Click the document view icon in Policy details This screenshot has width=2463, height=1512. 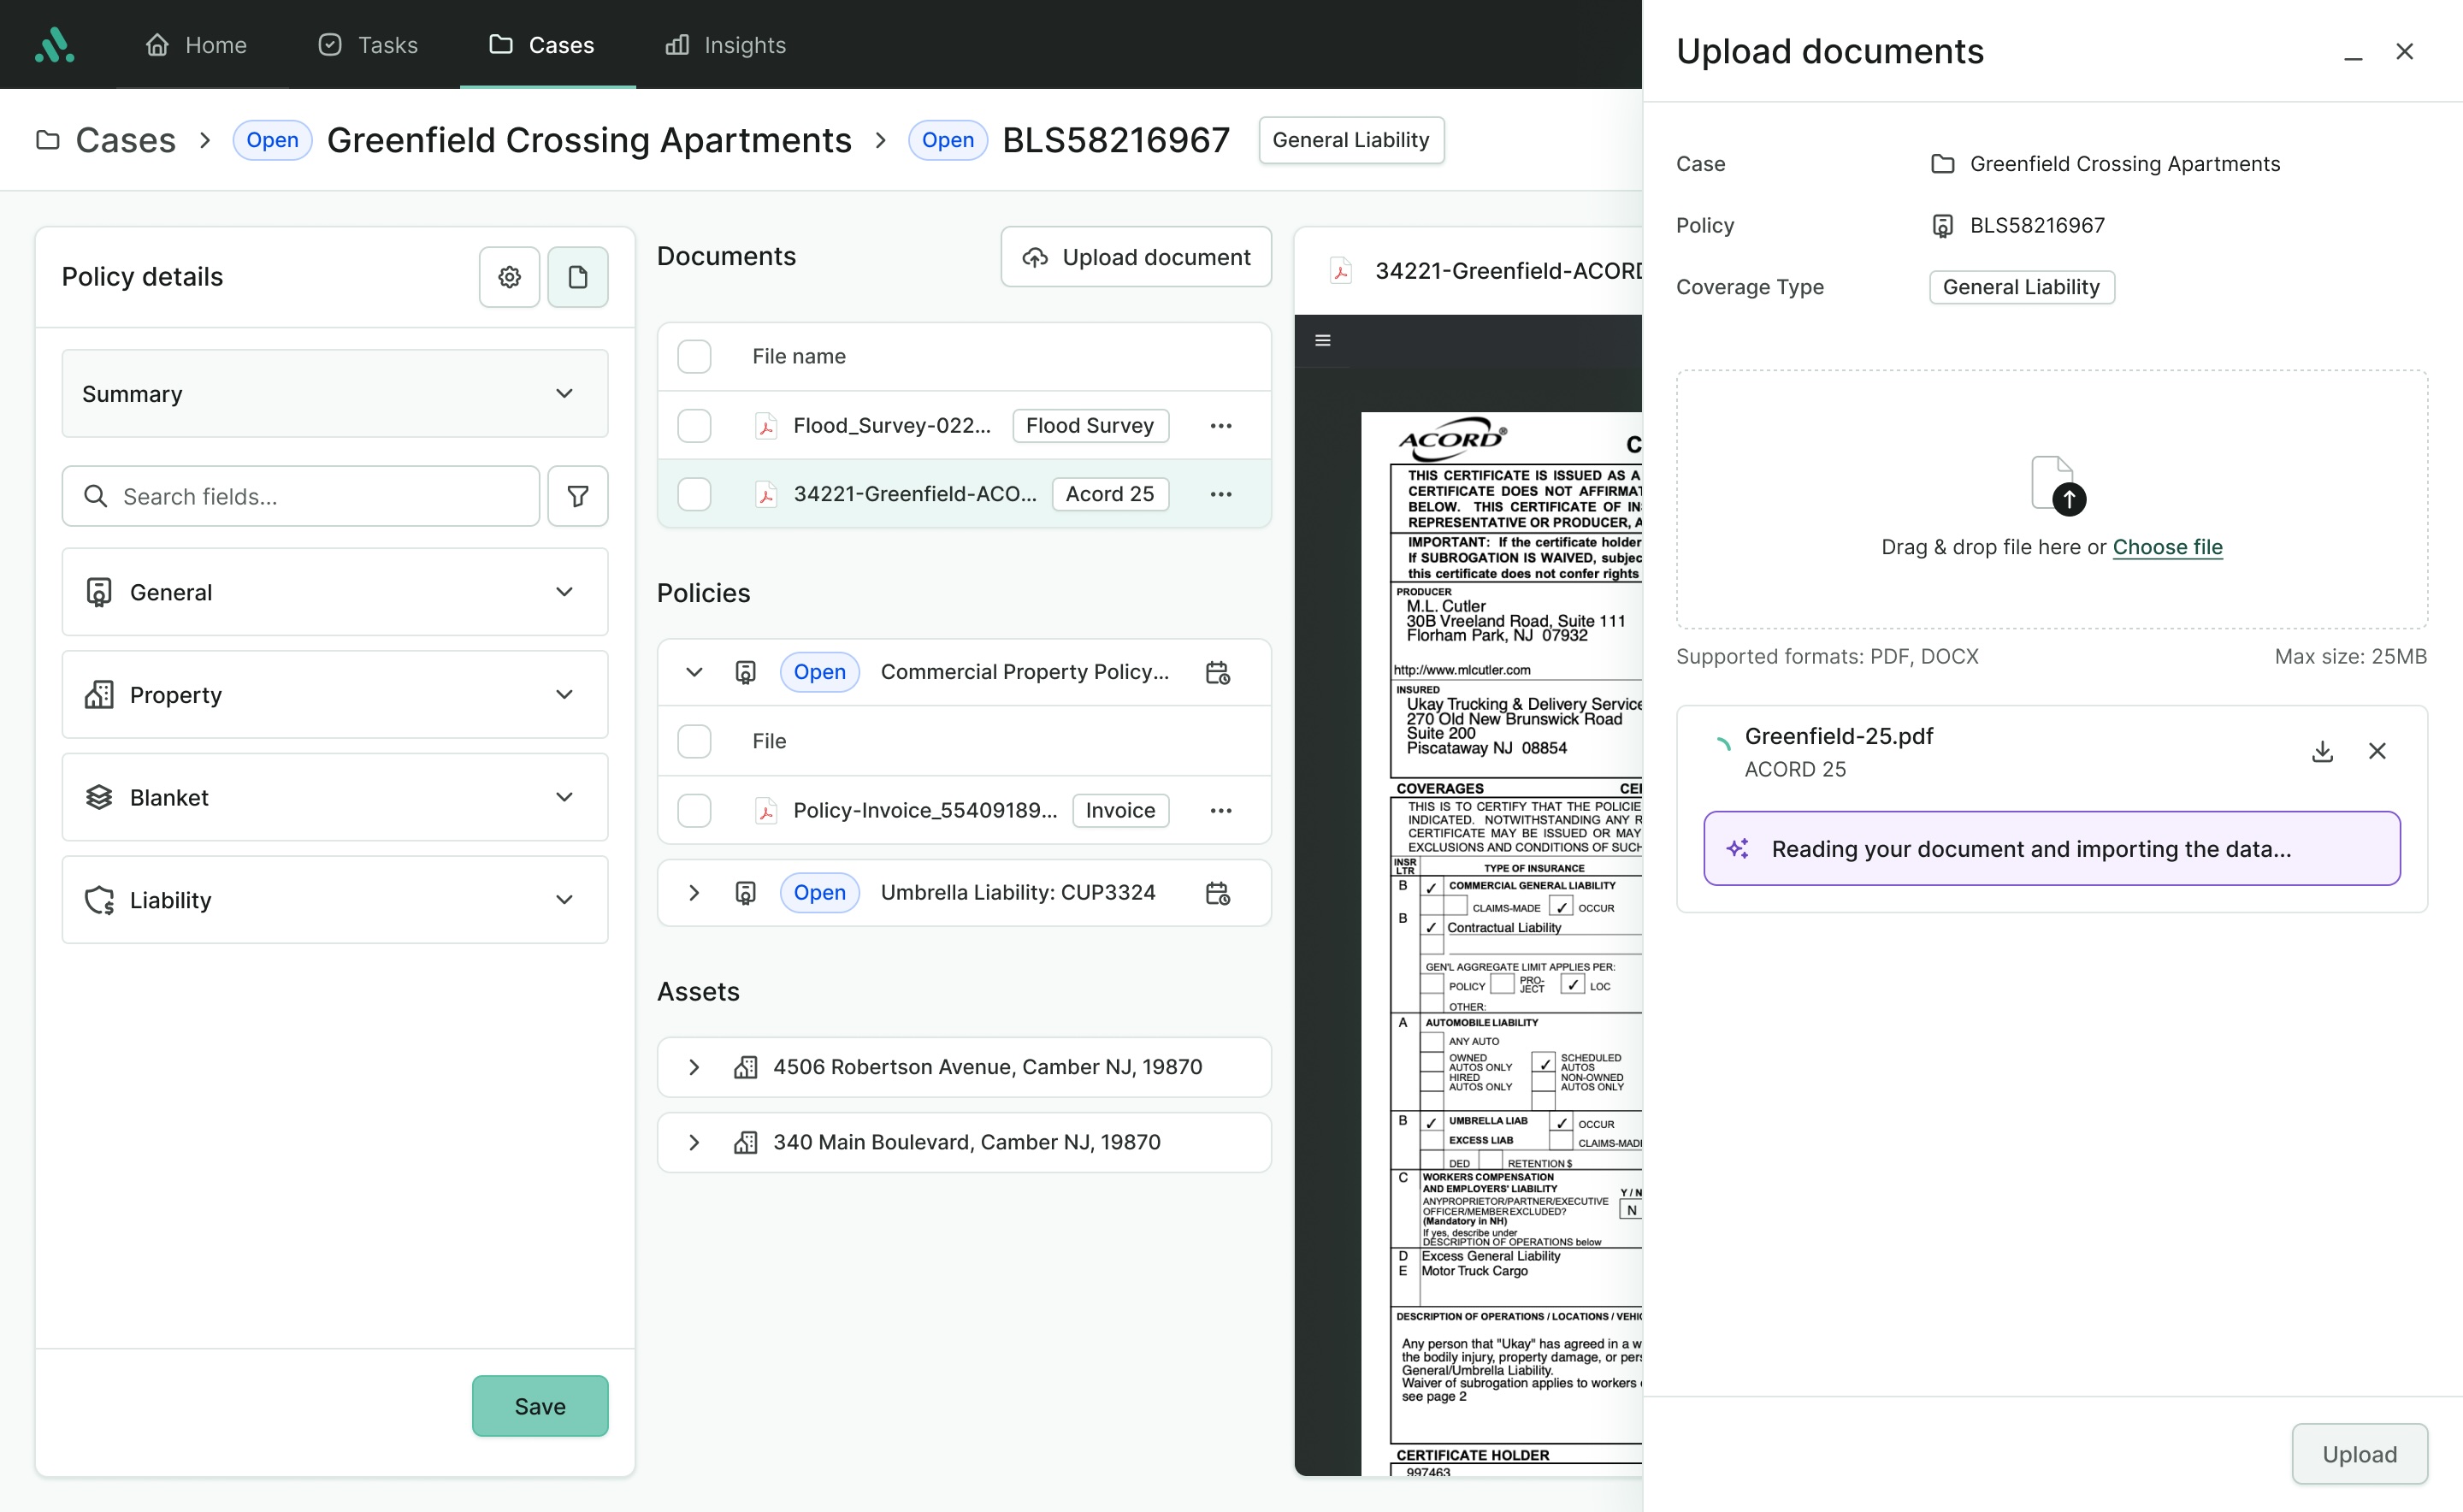577,277
